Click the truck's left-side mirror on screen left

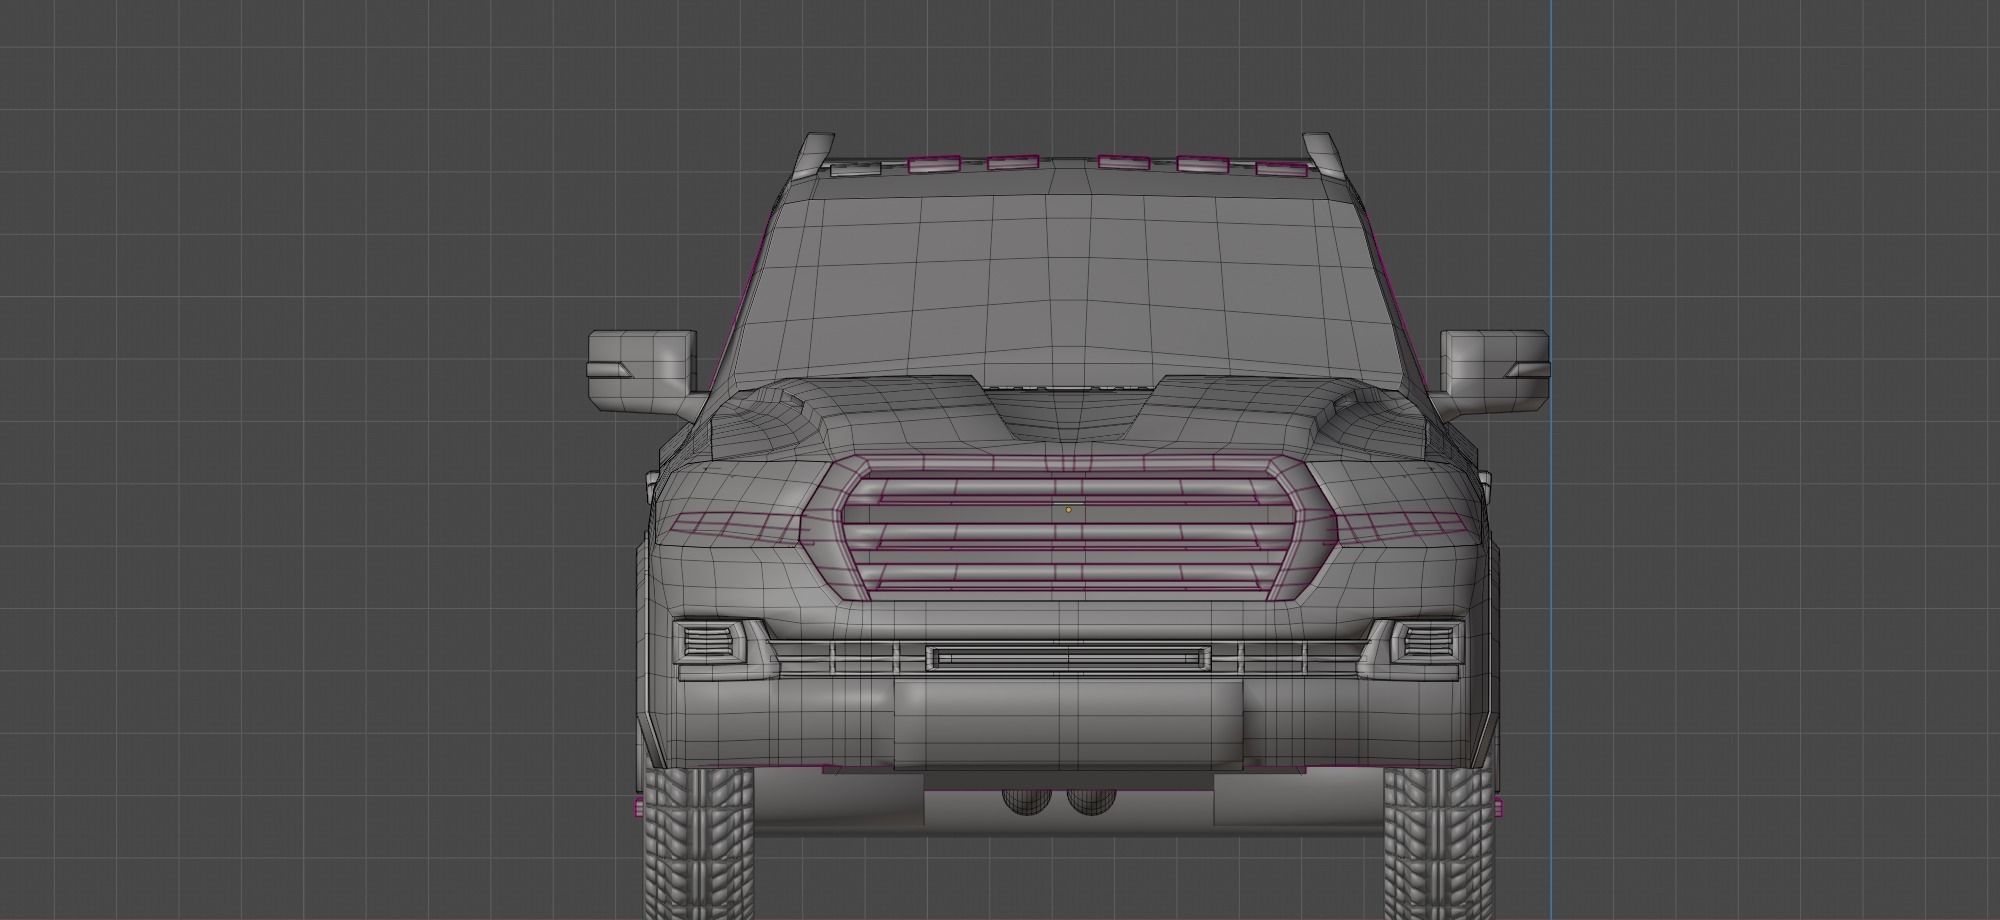click(643, 372)
